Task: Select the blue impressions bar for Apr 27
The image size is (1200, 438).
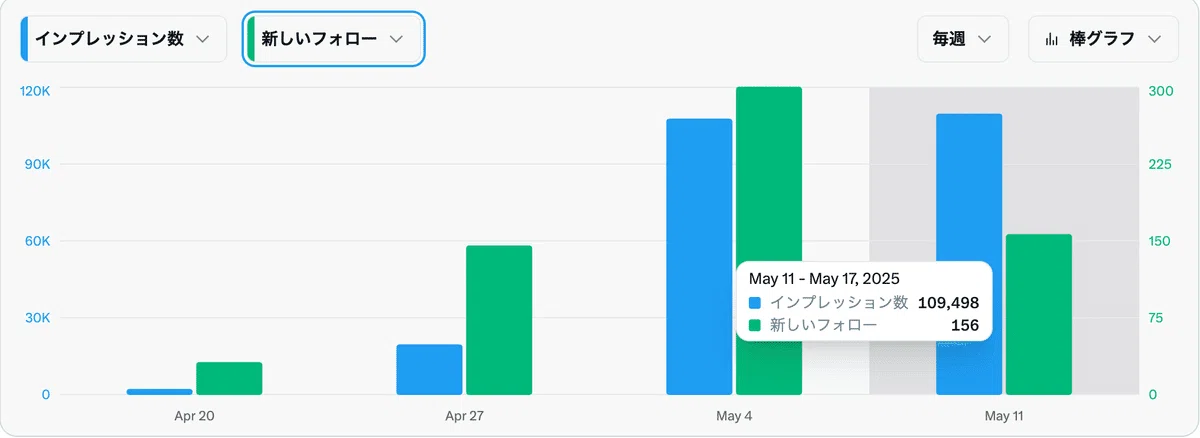Action: (429, 370)
